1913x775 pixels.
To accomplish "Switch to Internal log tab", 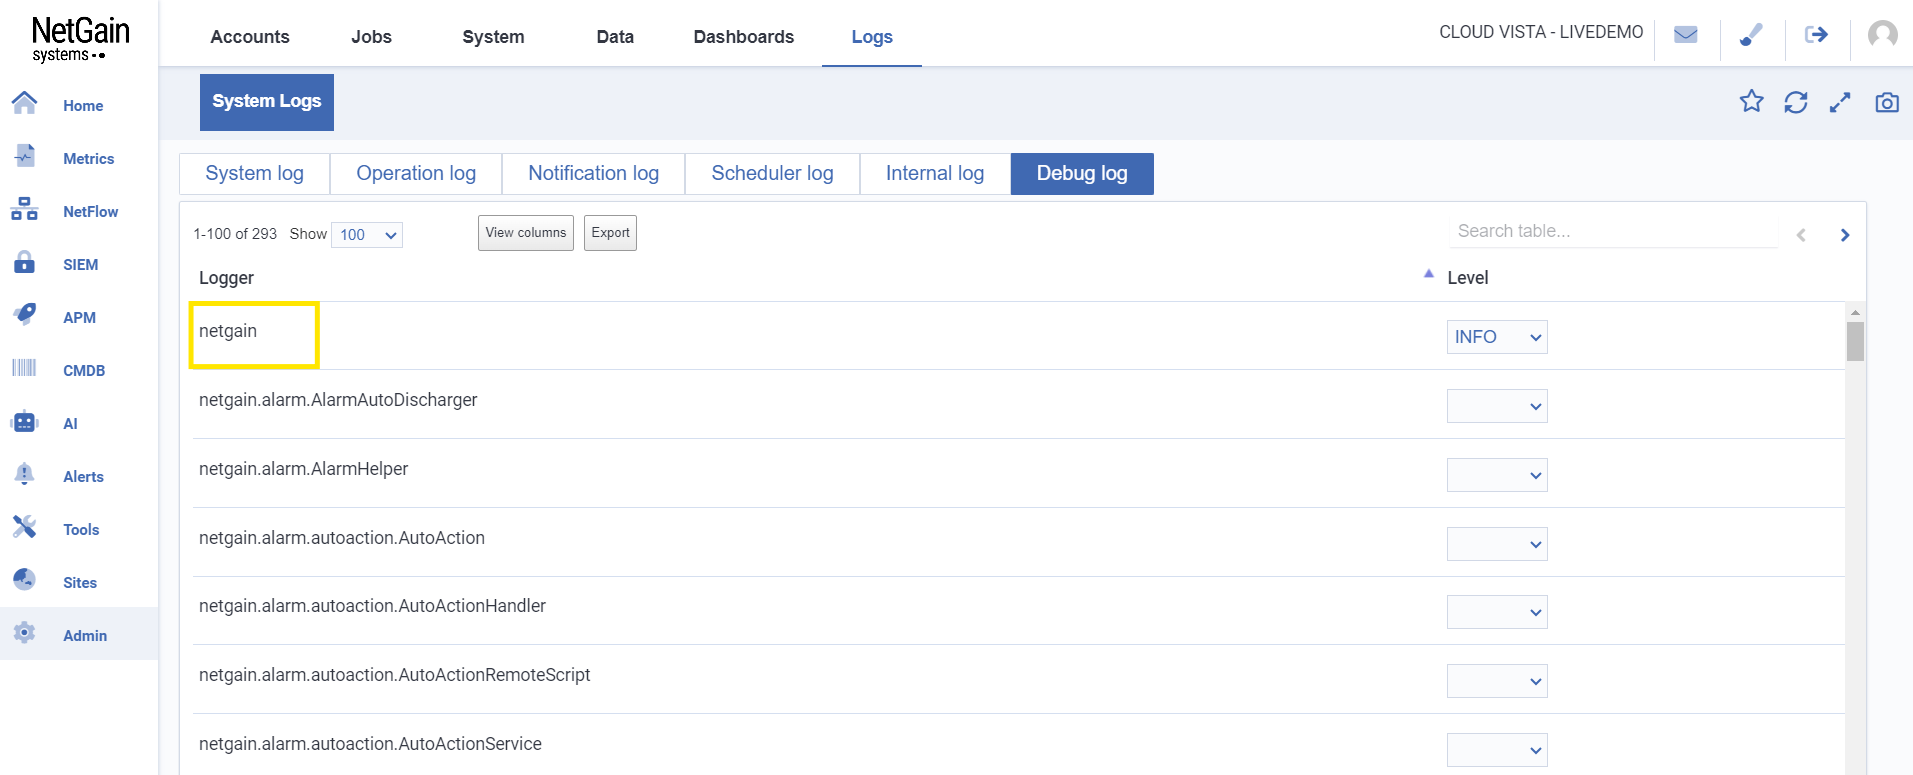I will pos(935,174).
